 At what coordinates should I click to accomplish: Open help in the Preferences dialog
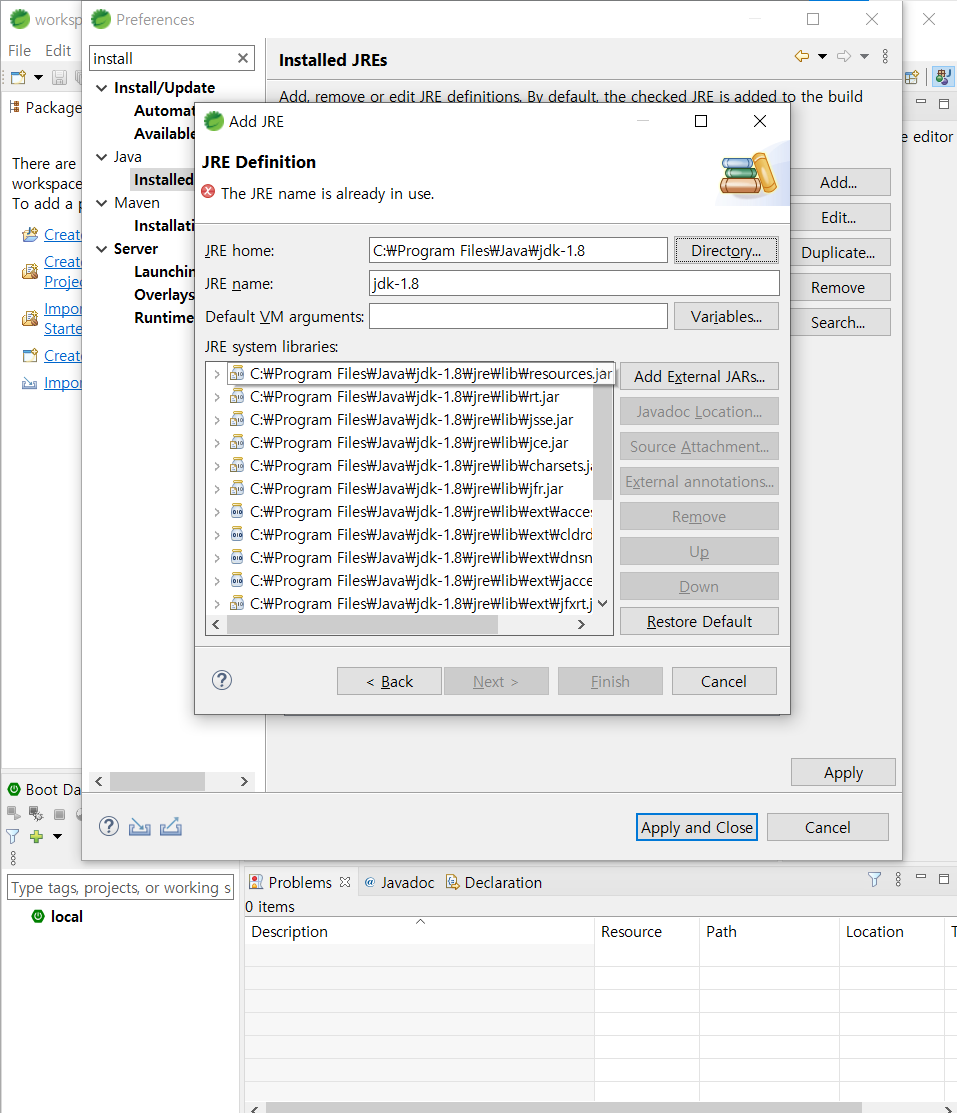[x=109, y=826]
